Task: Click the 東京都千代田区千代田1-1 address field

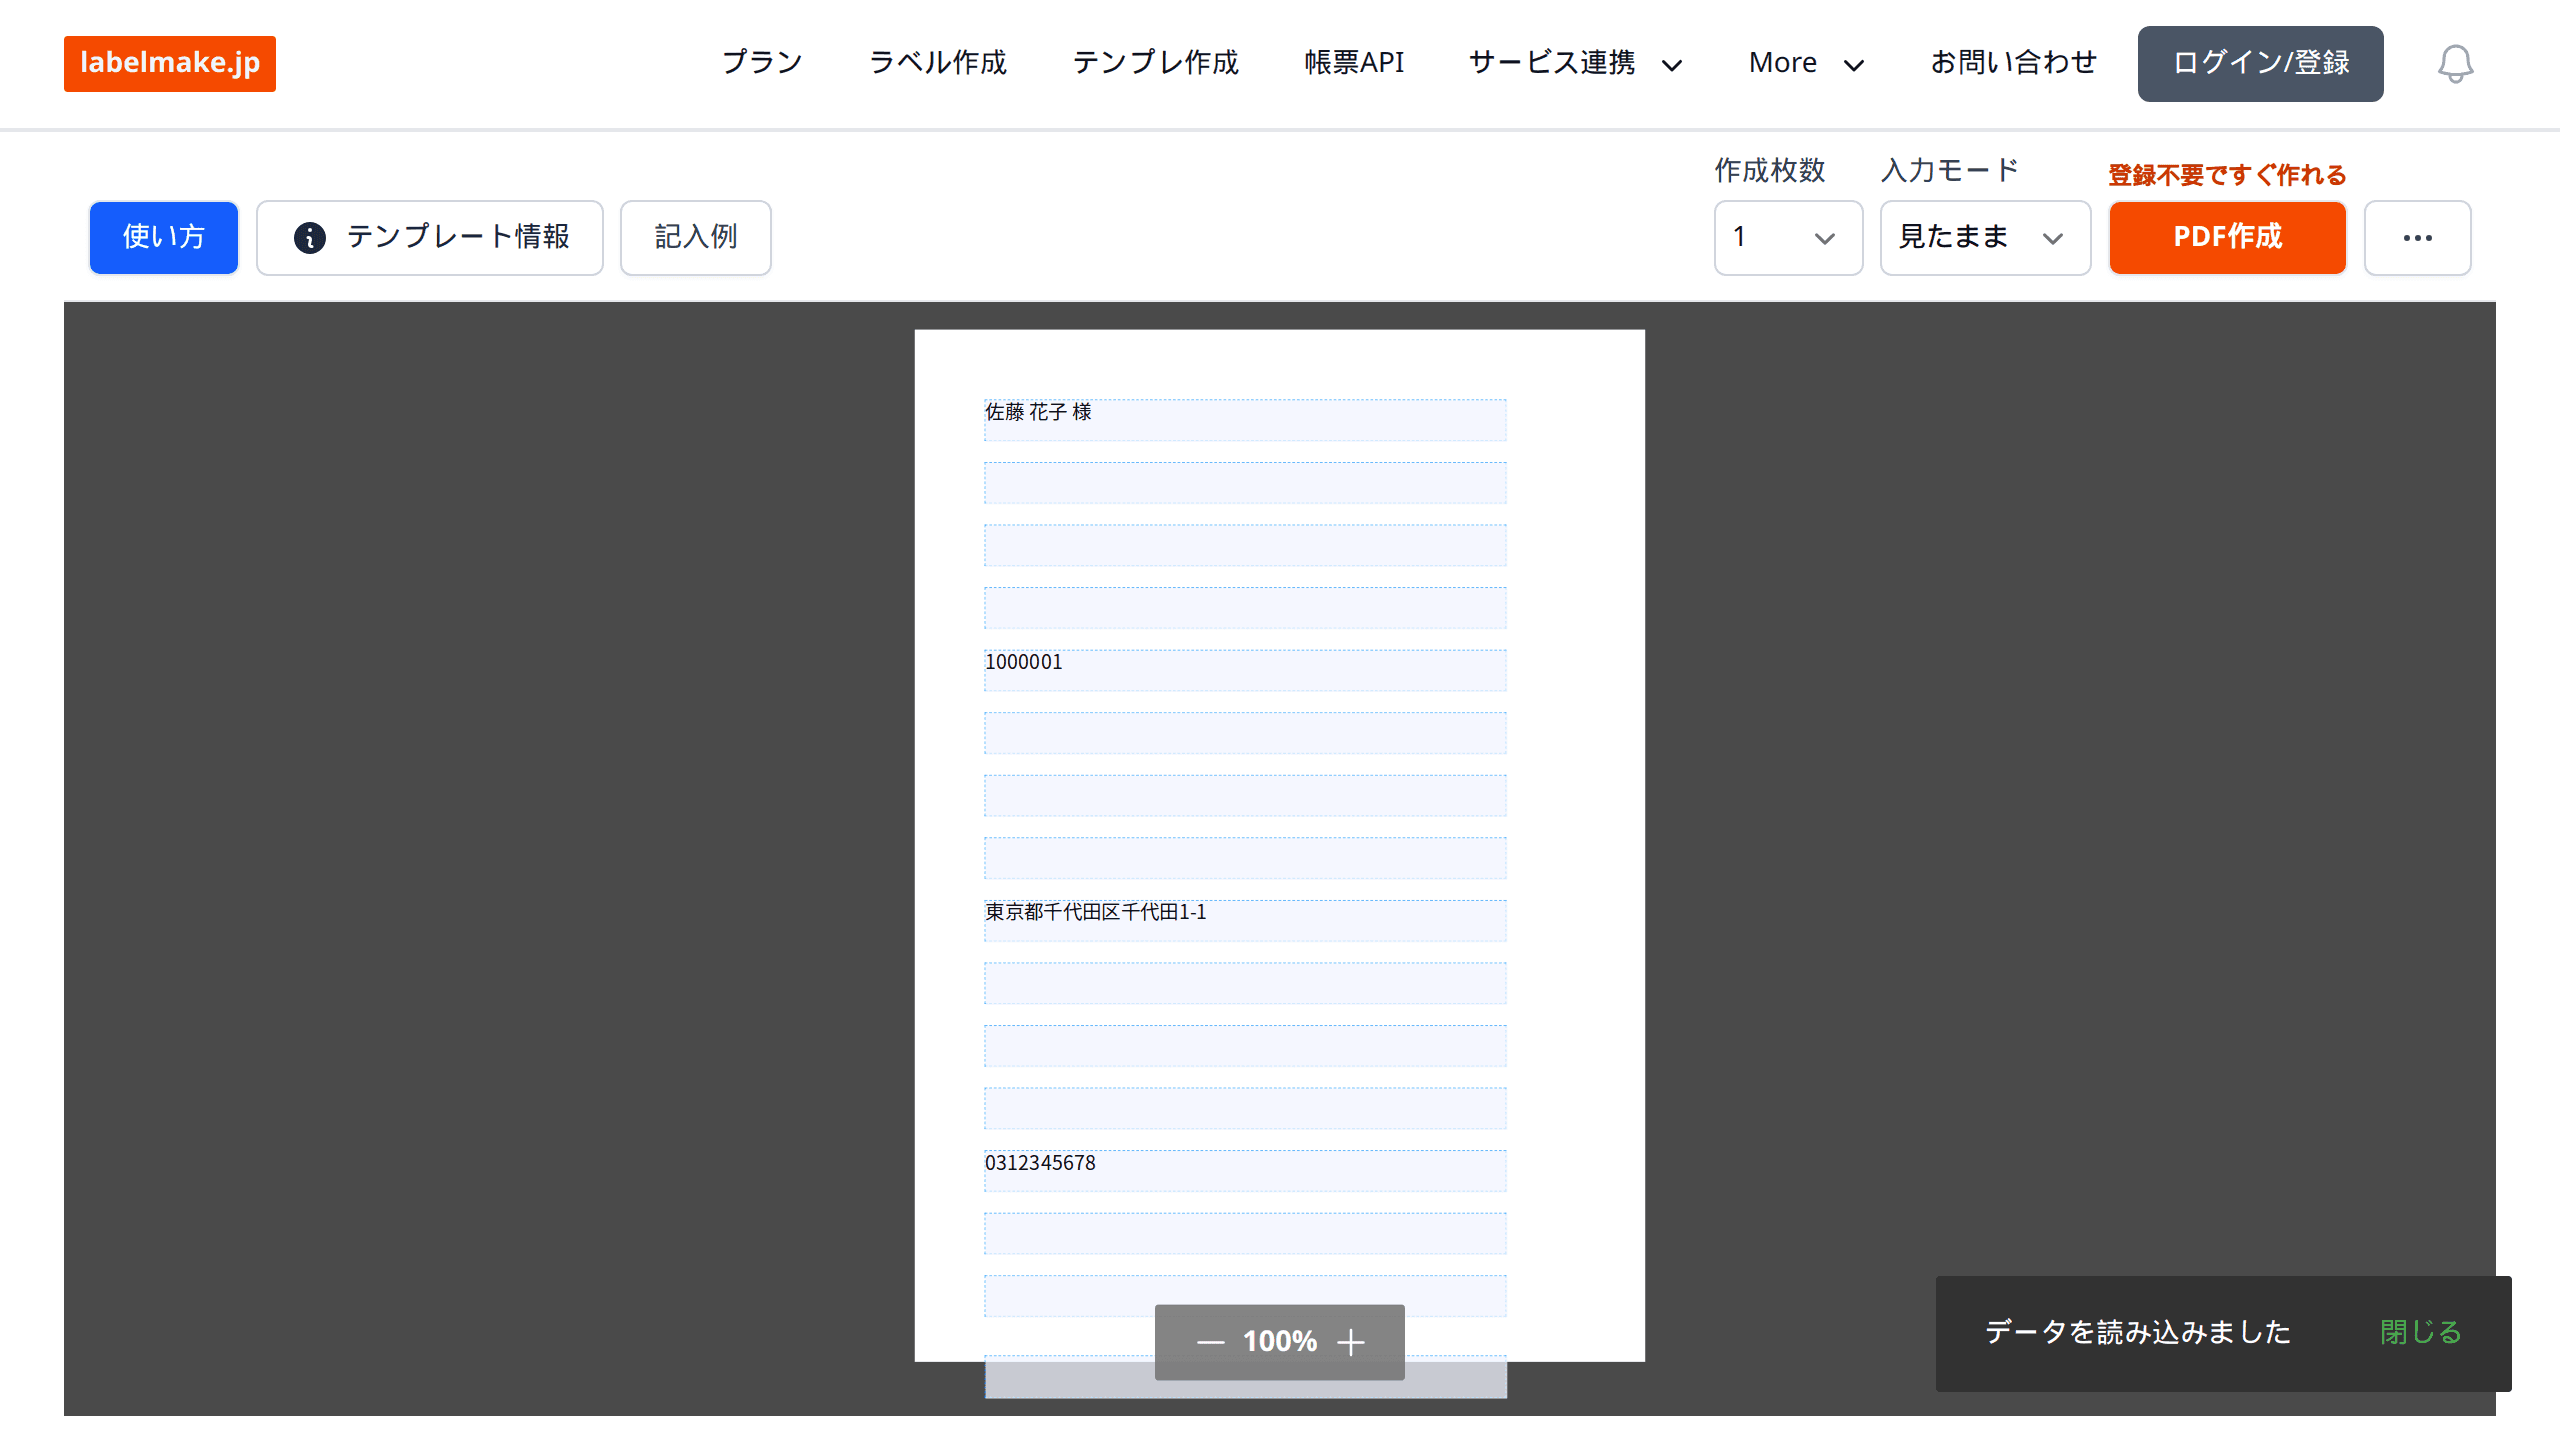Action: (x=1245, y=920)
